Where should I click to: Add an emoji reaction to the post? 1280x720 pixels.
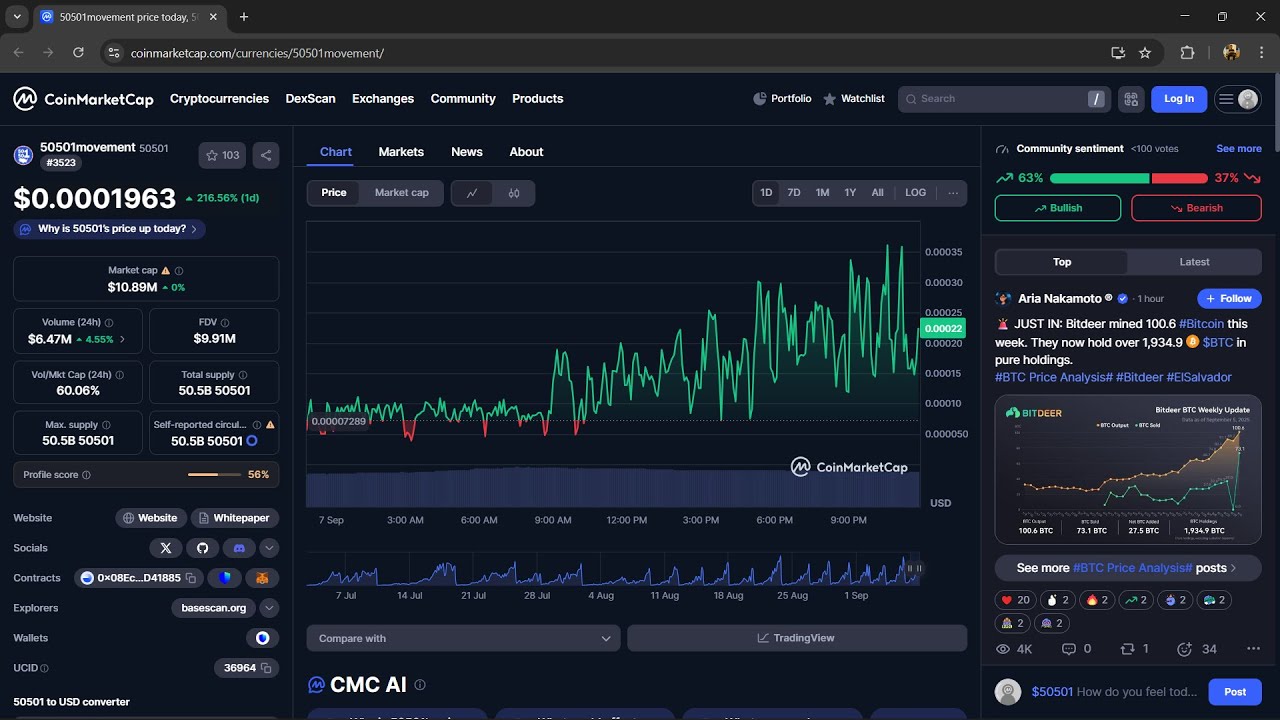[1185, 649]
